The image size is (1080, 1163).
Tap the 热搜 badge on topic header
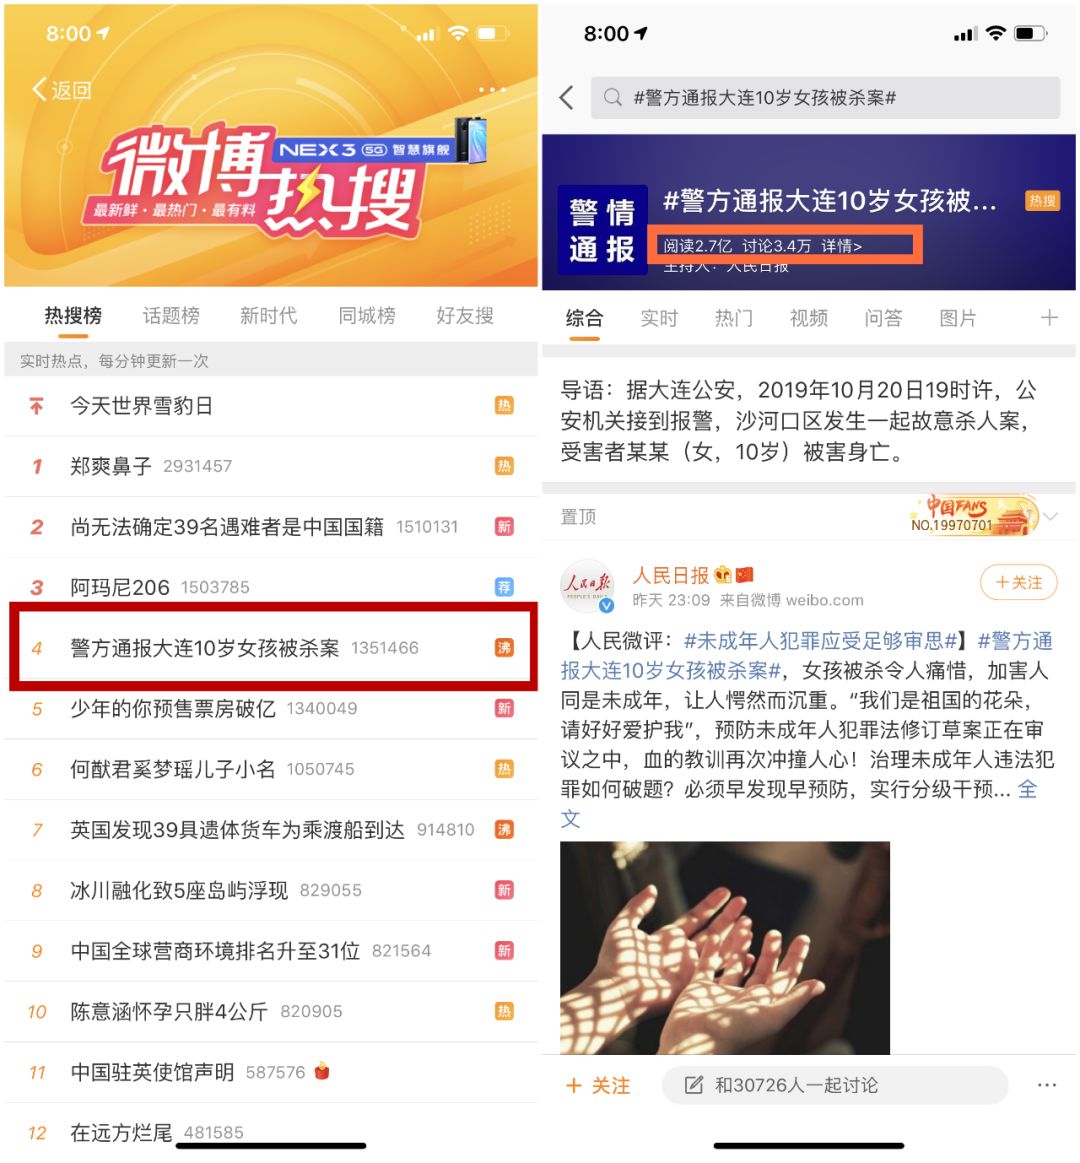pyautogui.click(x=1042, y=200)
